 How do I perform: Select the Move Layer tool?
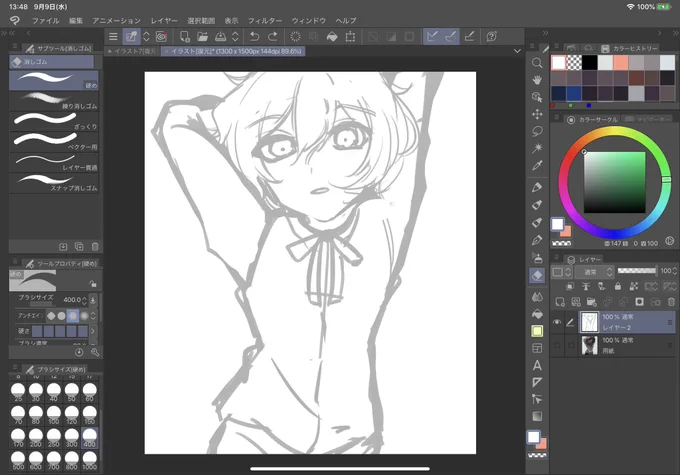click(x=537, y=114)
